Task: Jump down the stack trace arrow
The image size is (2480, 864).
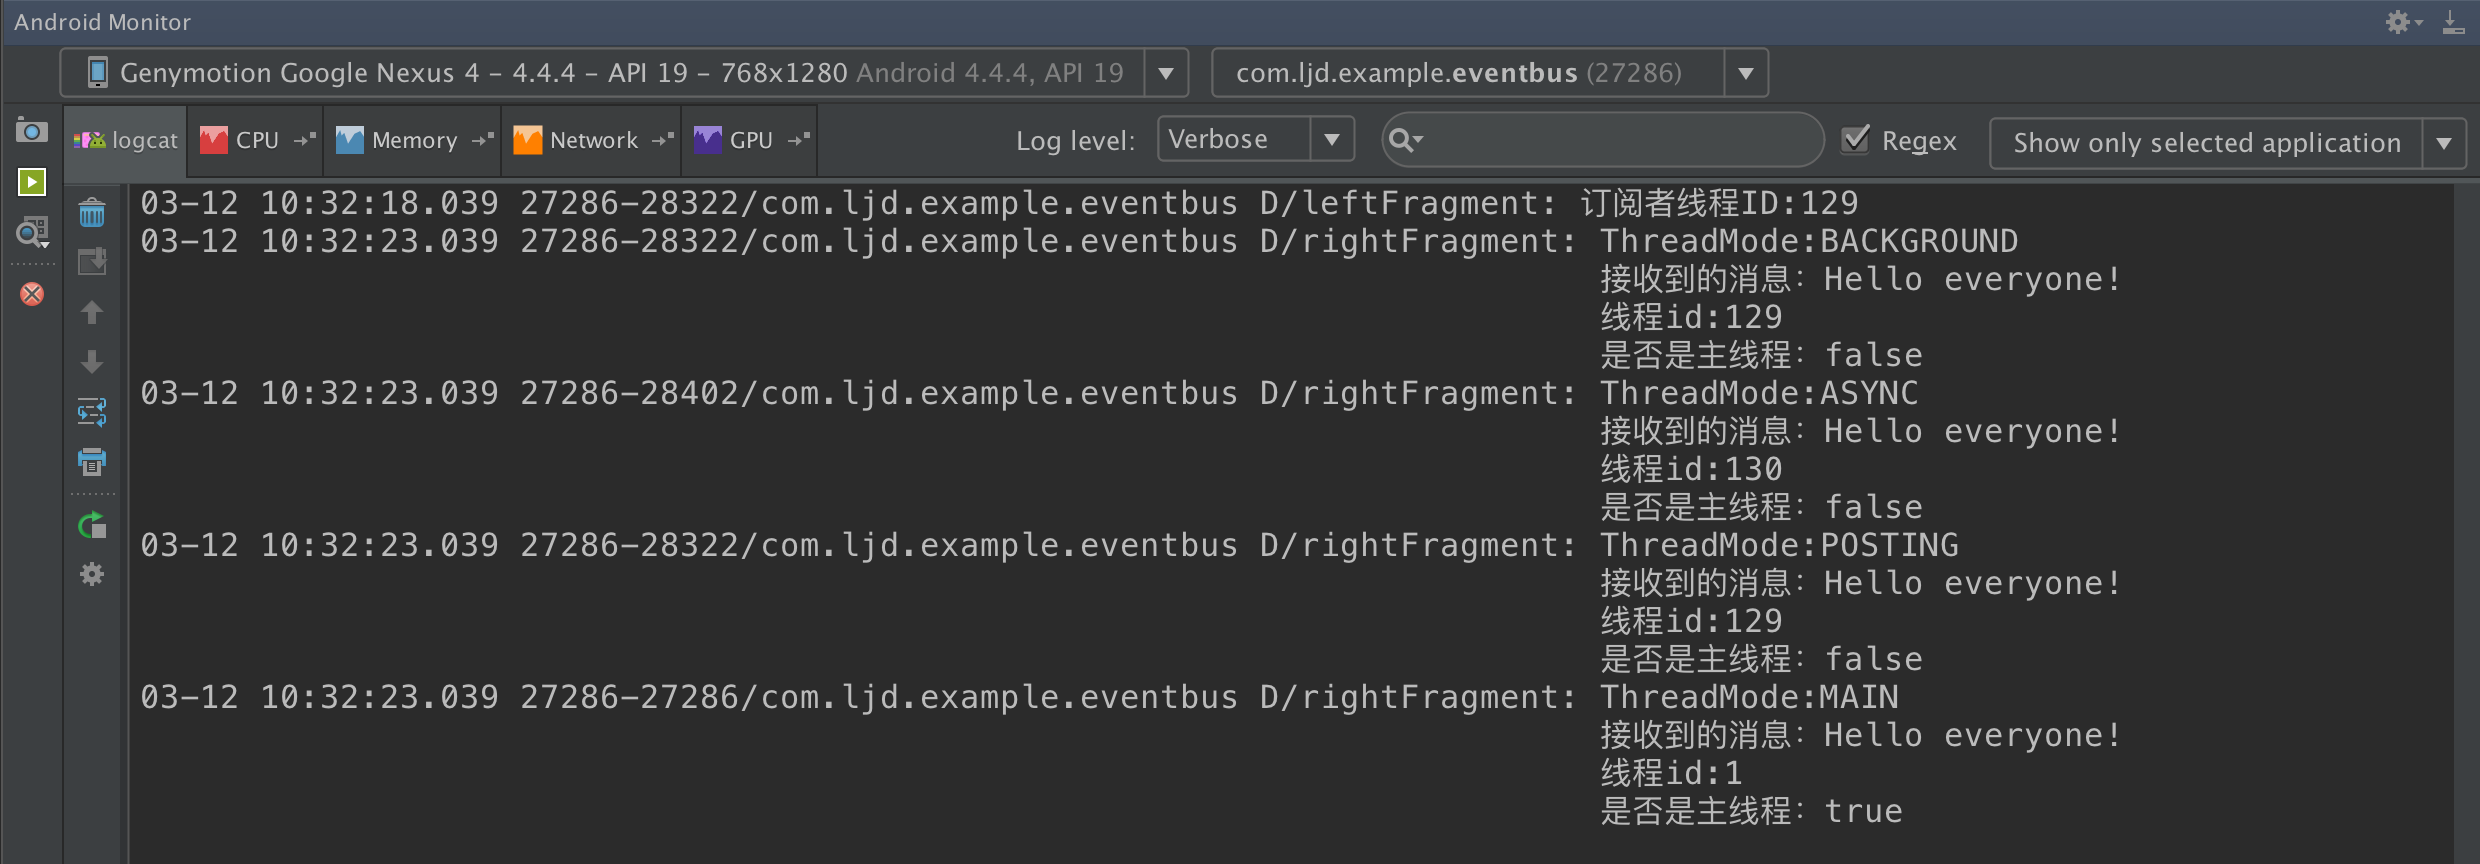Action: point(92,362)
